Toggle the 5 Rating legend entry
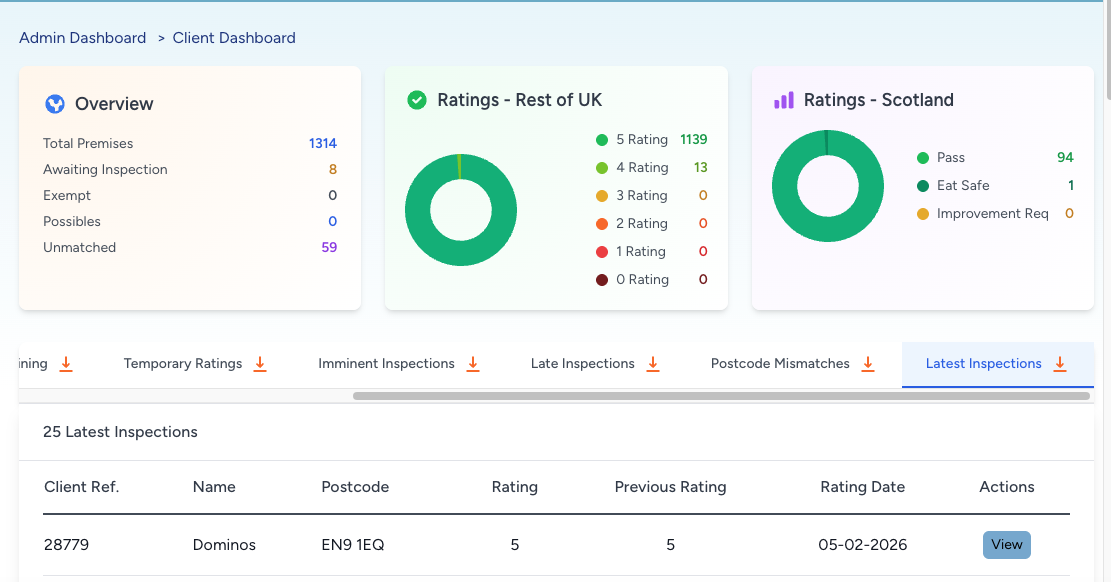The width and height of the screenshot is (1111, 582). click(x=641, y=140)
